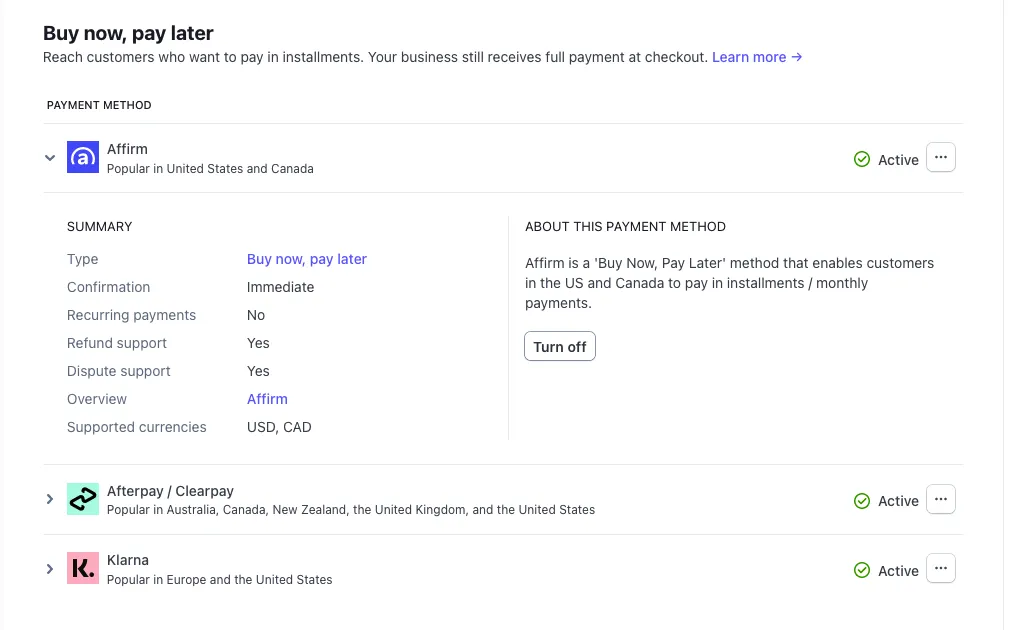Click the Klarna logo icon

coord(82,568)
